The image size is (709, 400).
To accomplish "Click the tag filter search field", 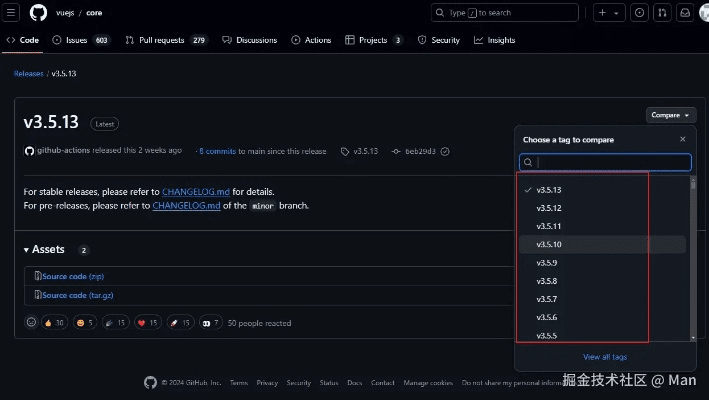I will click(x=605, y=162).
